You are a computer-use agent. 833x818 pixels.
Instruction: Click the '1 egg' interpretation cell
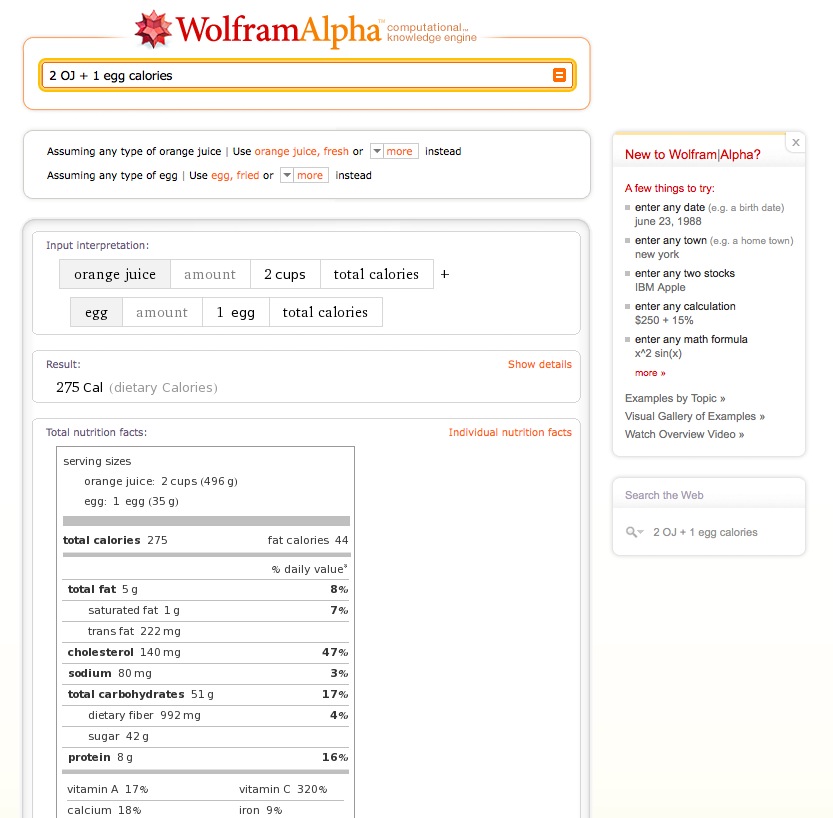[x=235, y=312]
